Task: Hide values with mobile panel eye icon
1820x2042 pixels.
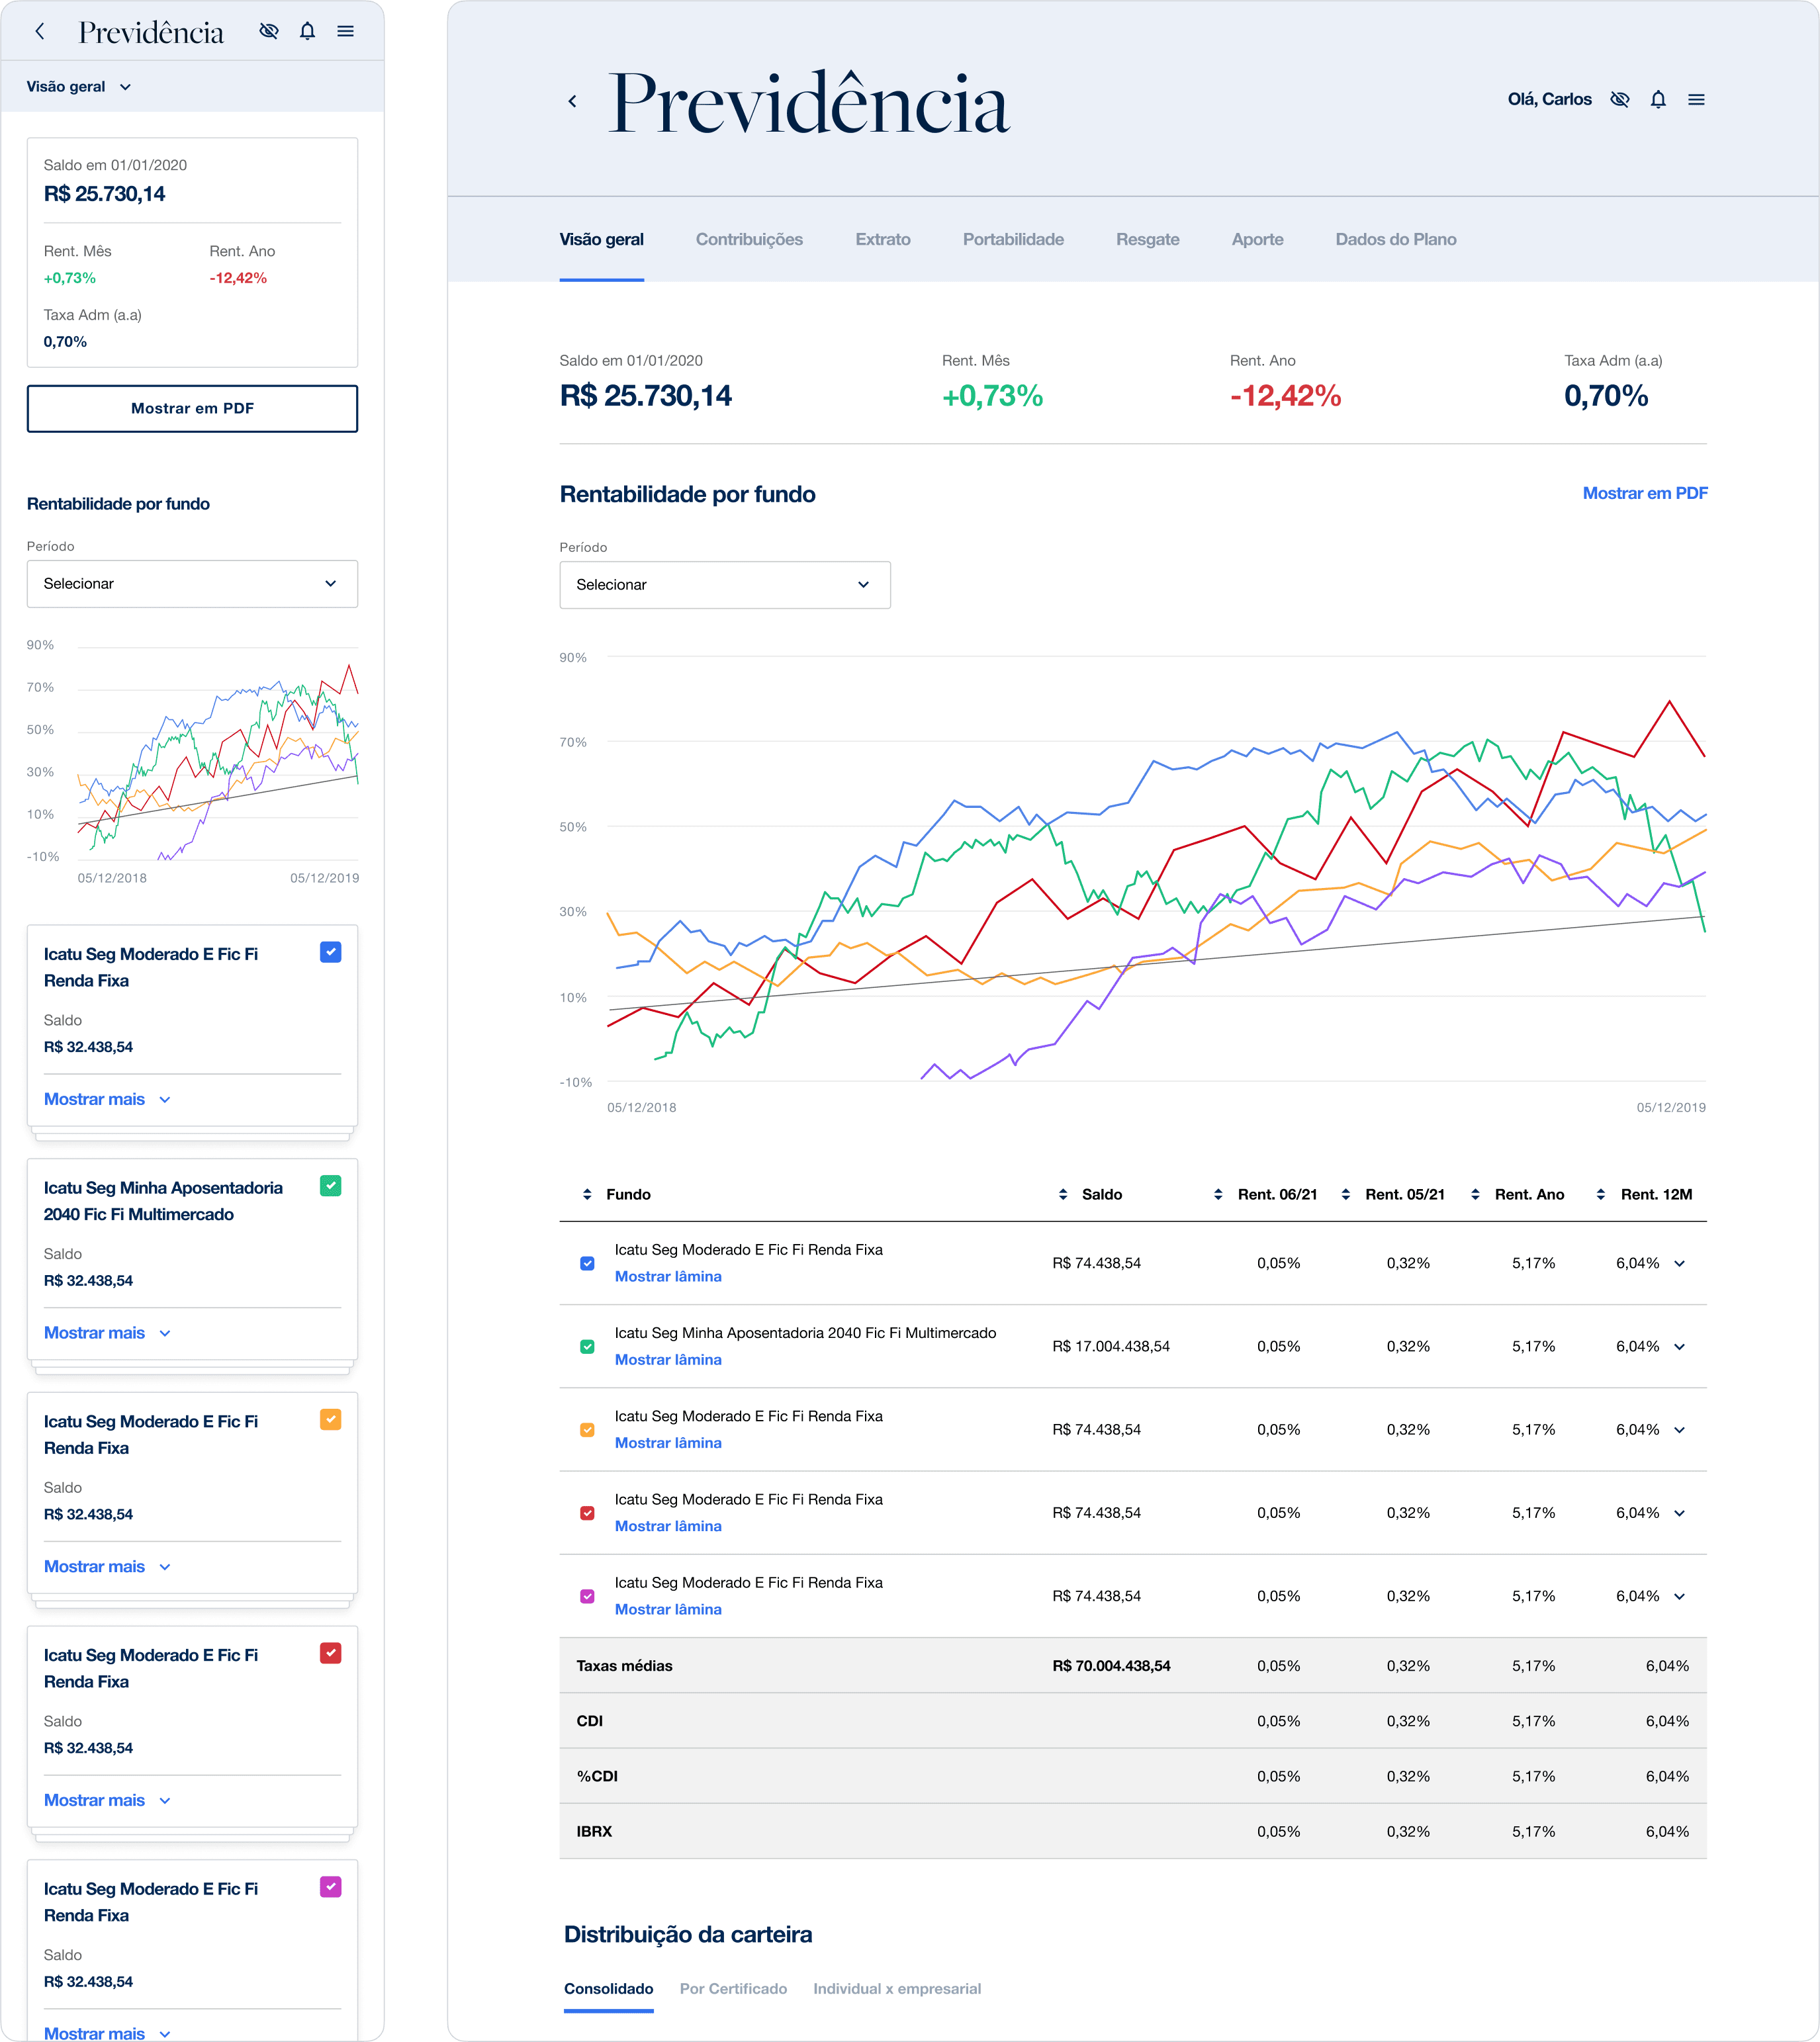Action: pos(268,31)
